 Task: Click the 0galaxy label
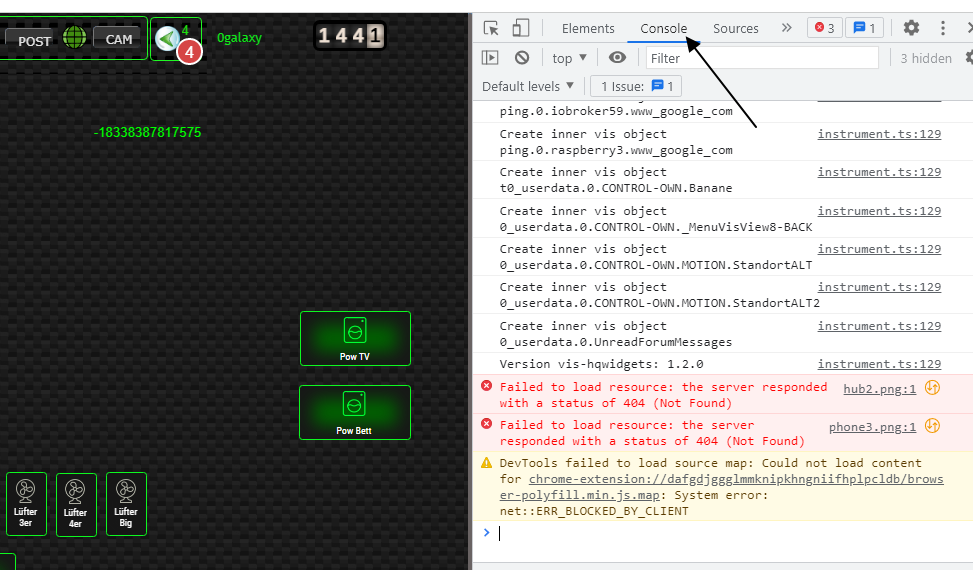click(239, 37)
